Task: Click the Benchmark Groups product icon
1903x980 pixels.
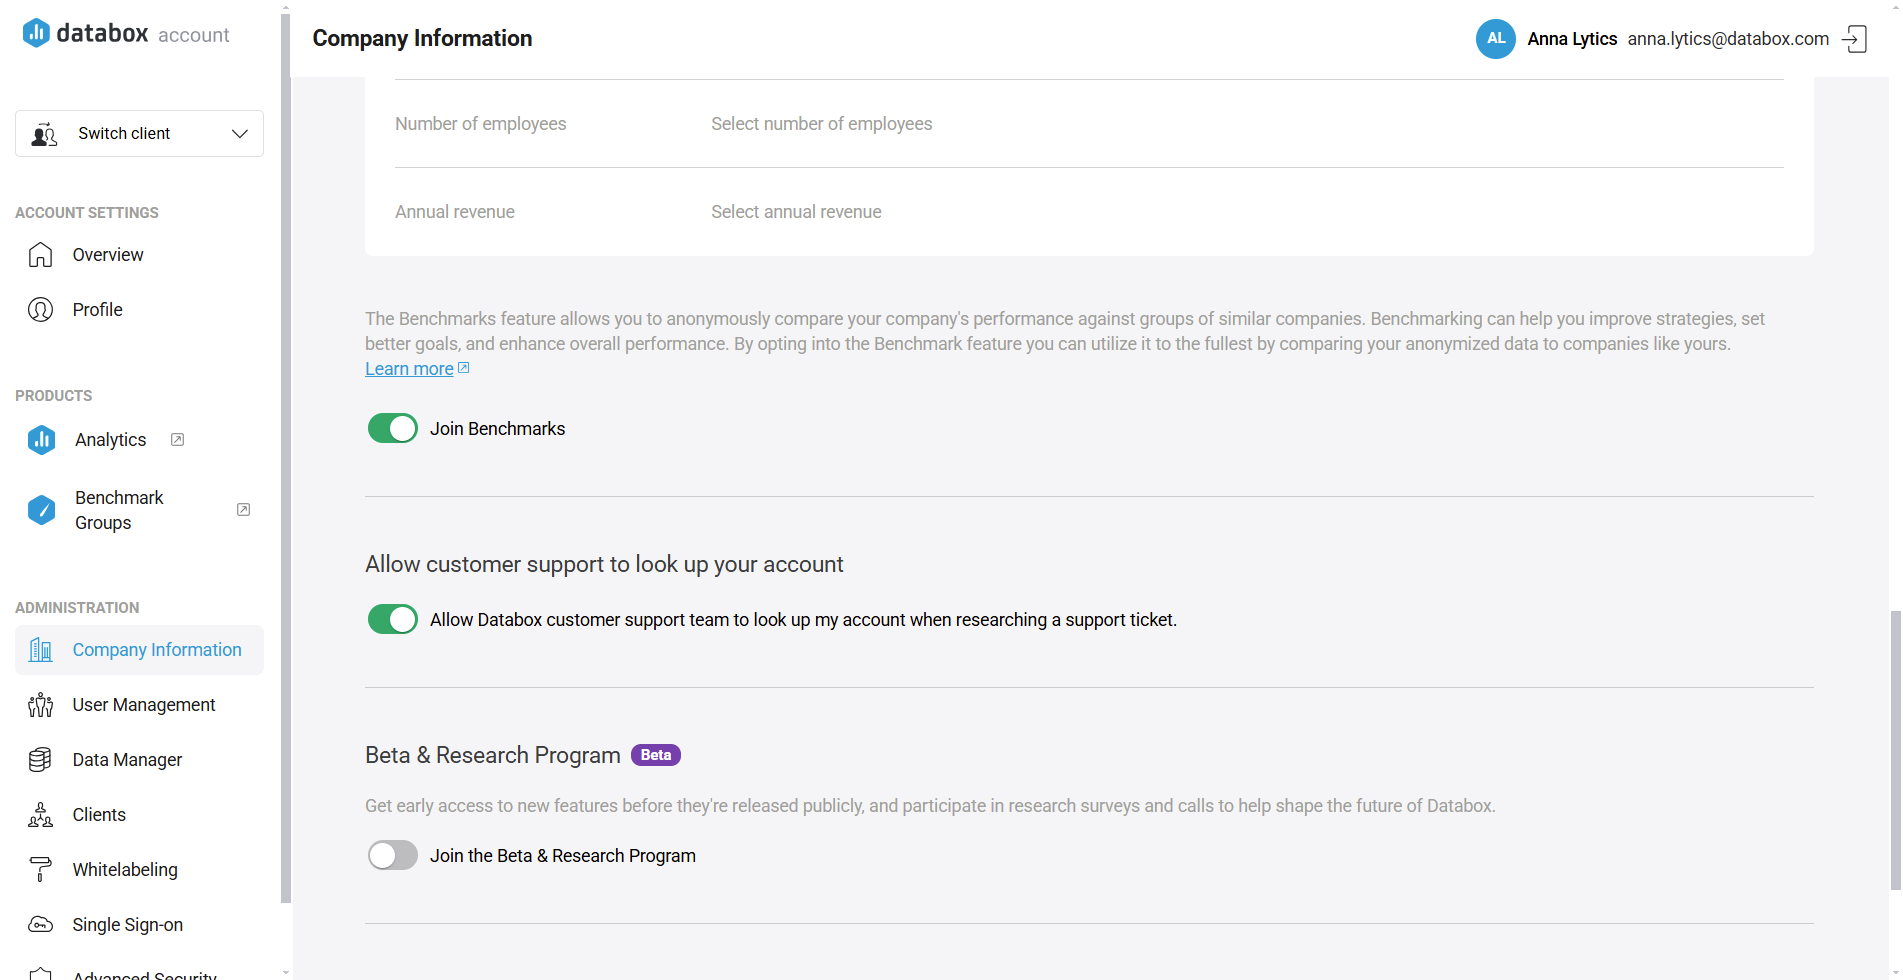Action: click(x=41, y=510)
